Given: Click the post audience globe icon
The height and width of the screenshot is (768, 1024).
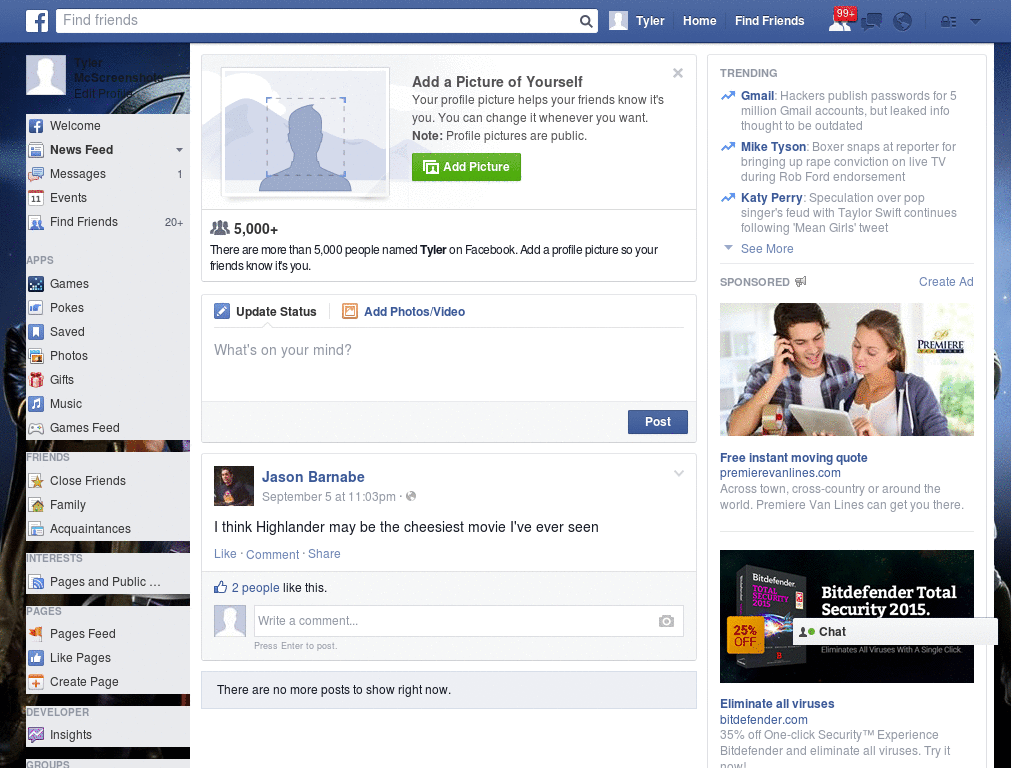Looking at the screenshot, I should [x=411, y=496].
